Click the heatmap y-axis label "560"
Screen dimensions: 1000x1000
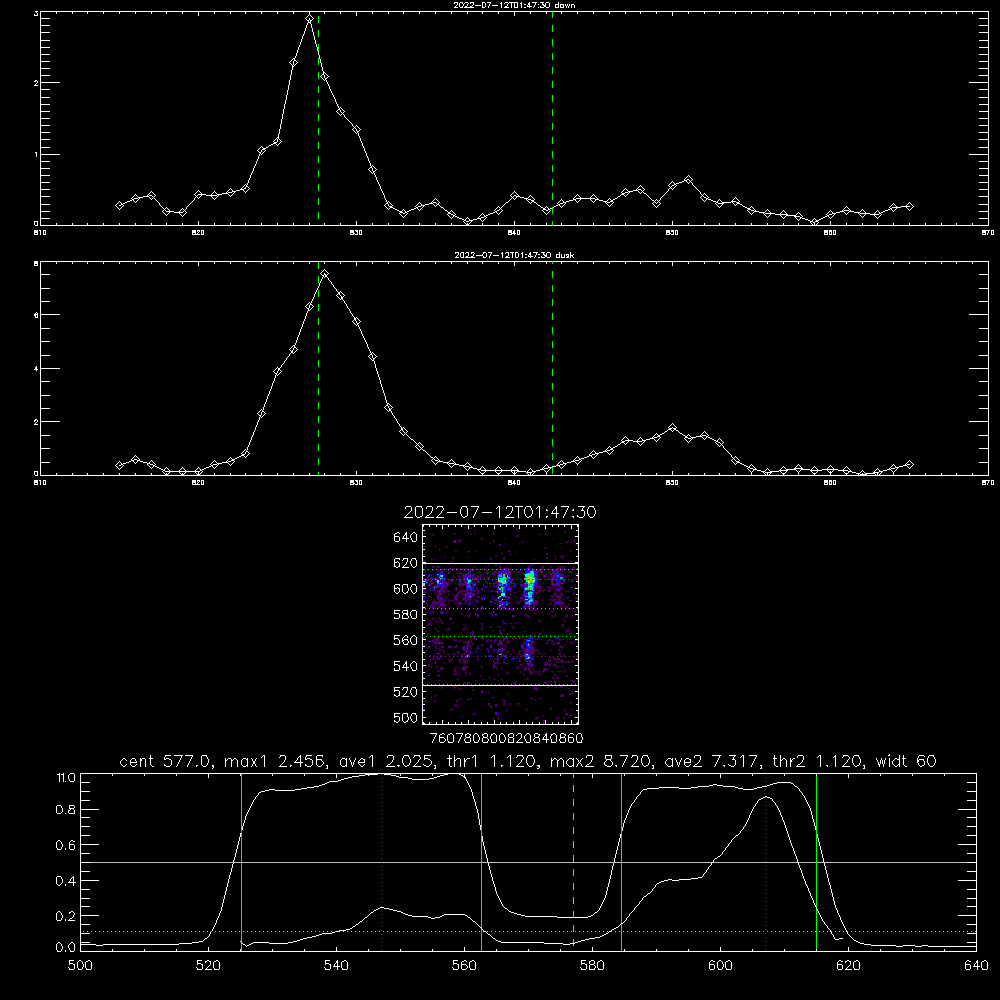(x=406, y=640)
